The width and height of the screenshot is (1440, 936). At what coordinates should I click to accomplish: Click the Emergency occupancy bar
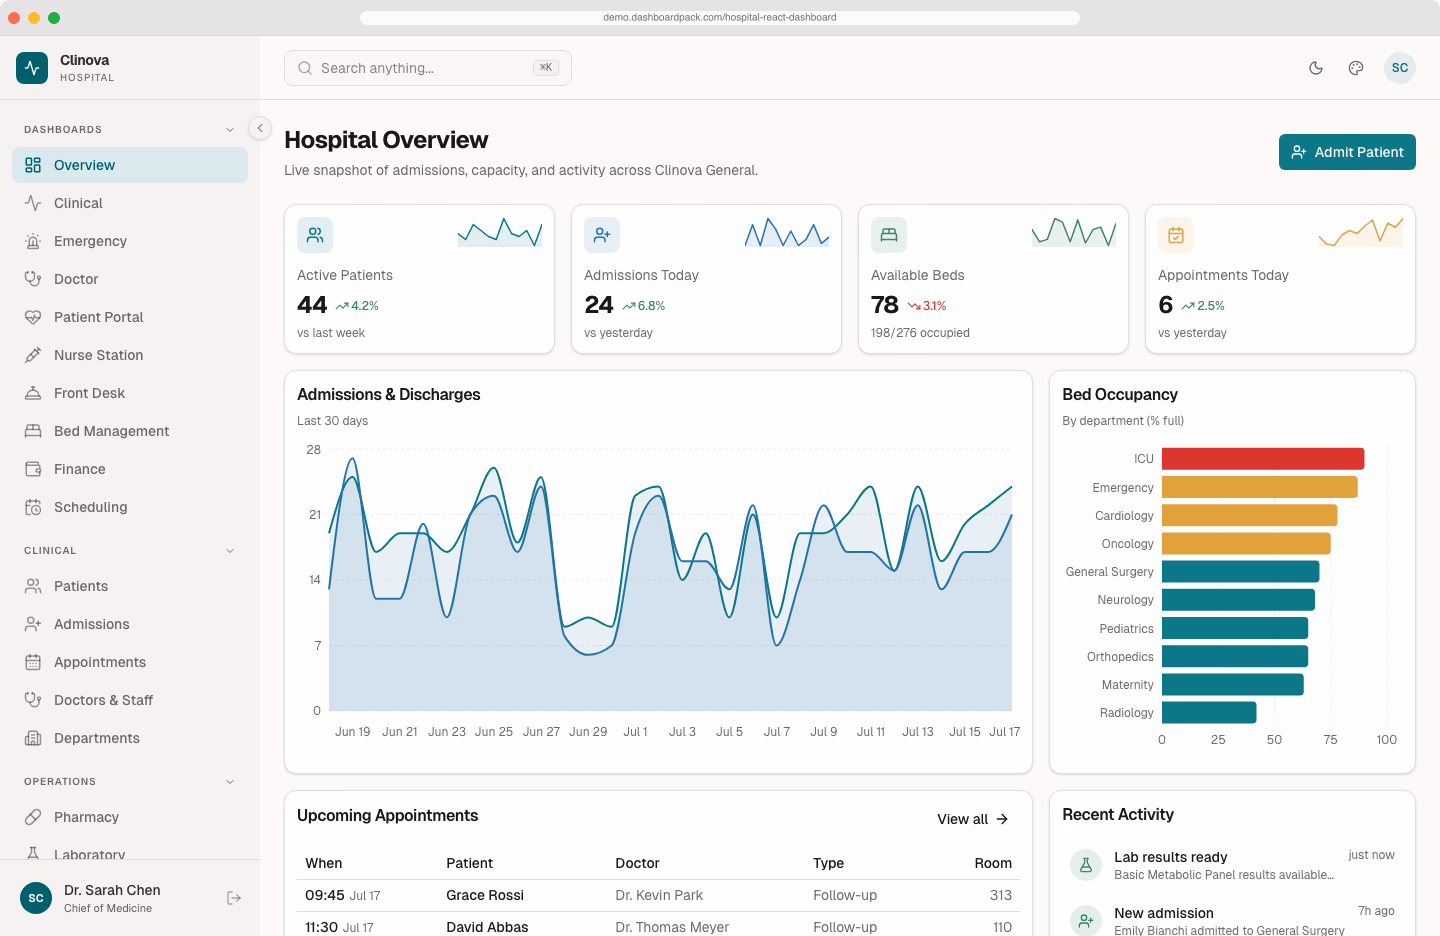1260,487
